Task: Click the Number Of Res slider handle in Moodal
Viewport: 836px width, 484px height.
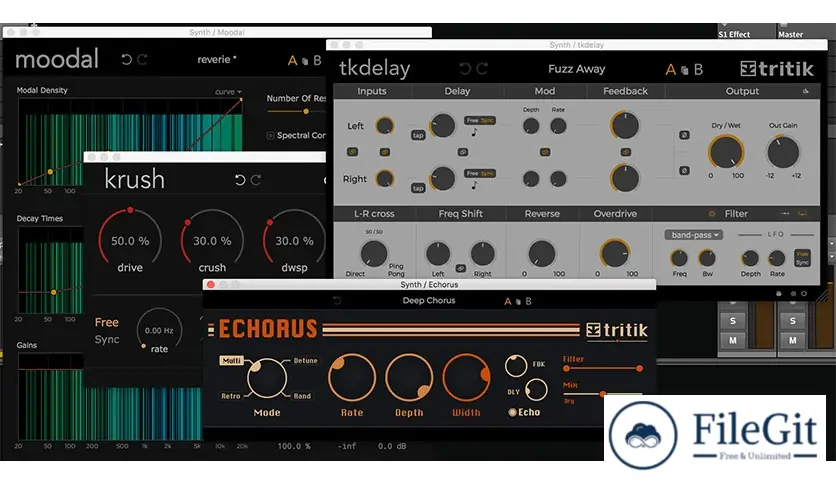Action: [306, 111]
